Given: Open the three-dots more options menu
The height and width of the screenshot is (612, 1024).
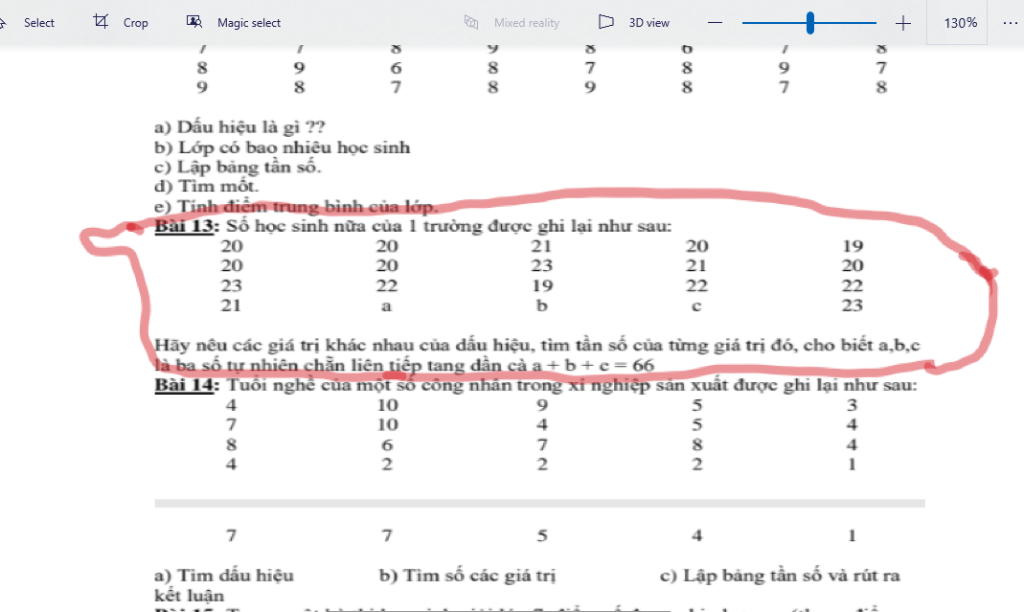Looking at the screenshot, I should click(1010, 23).
